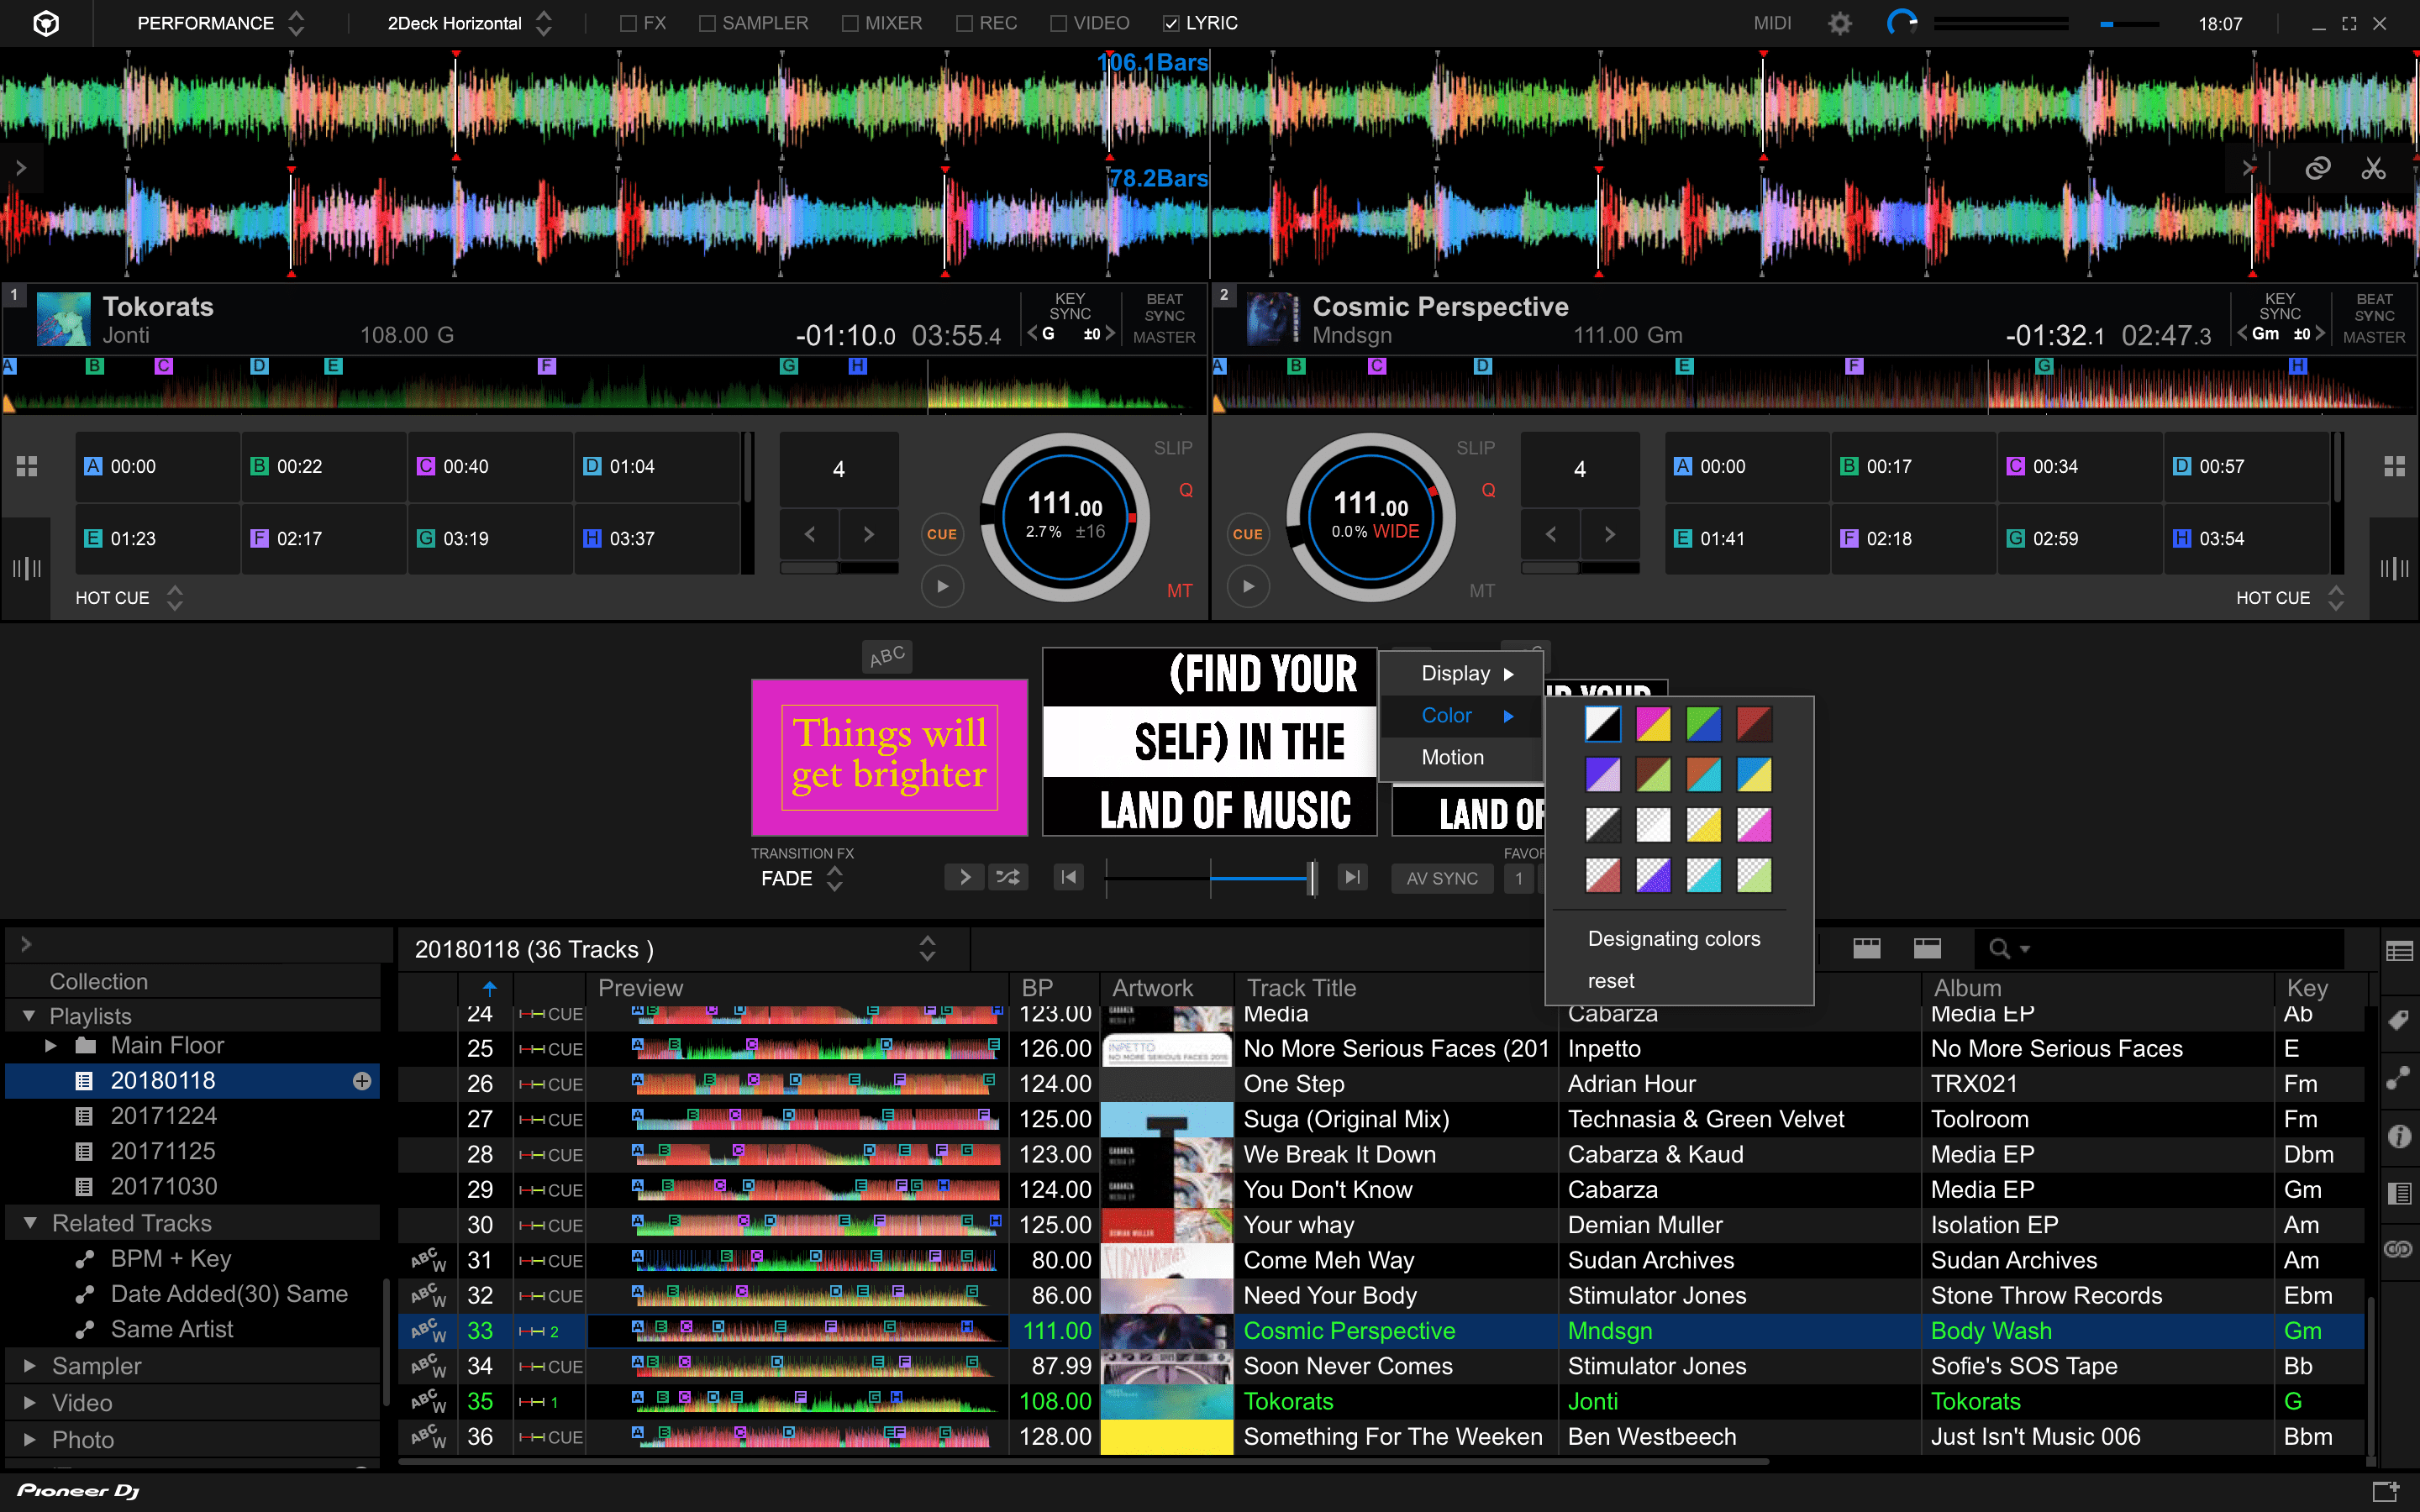
Task: Open the info icon in right sidebar
Action: click(x=2398, y=1136)
